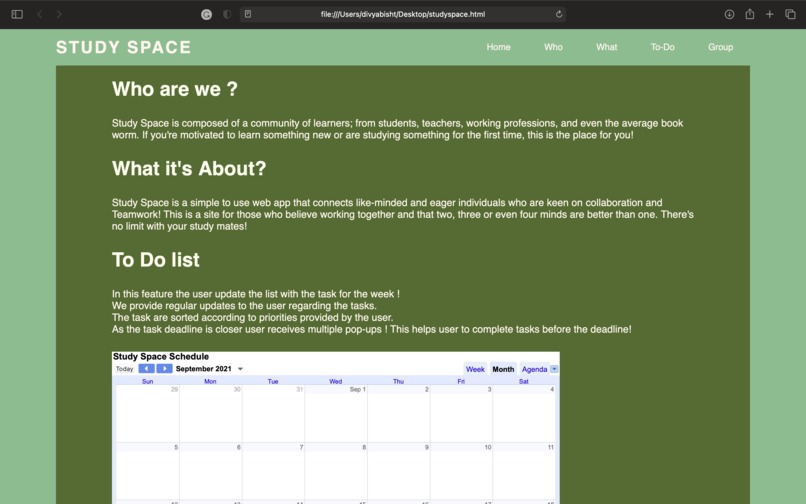Screen dimensions: 806x504
Task: Open the reader page icon in address bar
Action: pyautogui.click(x=248, y=14)
